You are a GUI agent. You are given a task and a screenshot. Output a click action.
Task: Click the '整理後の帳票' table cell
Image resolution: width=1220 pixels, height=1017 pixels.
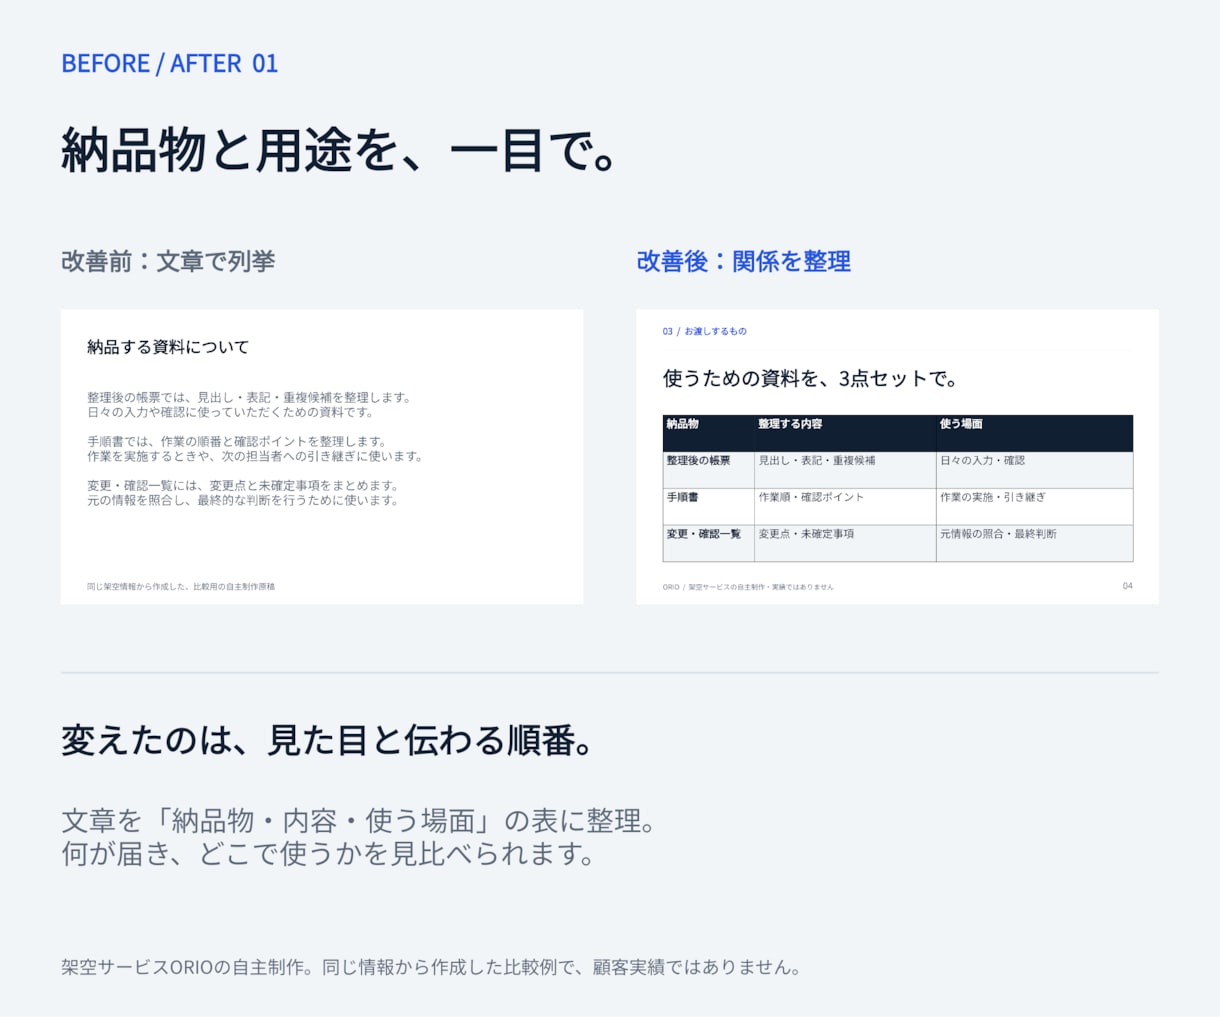click(x=708, y=470)
